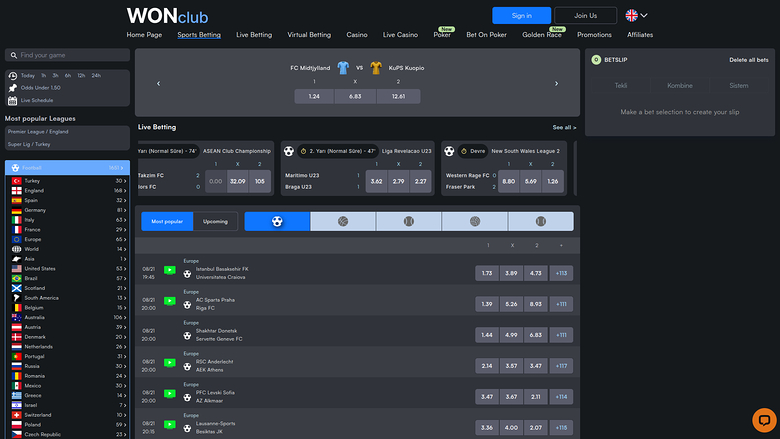Open live stream icon for PFC Levski Sofia match
This screenshot has width=780, height=439.
point(170,394)
